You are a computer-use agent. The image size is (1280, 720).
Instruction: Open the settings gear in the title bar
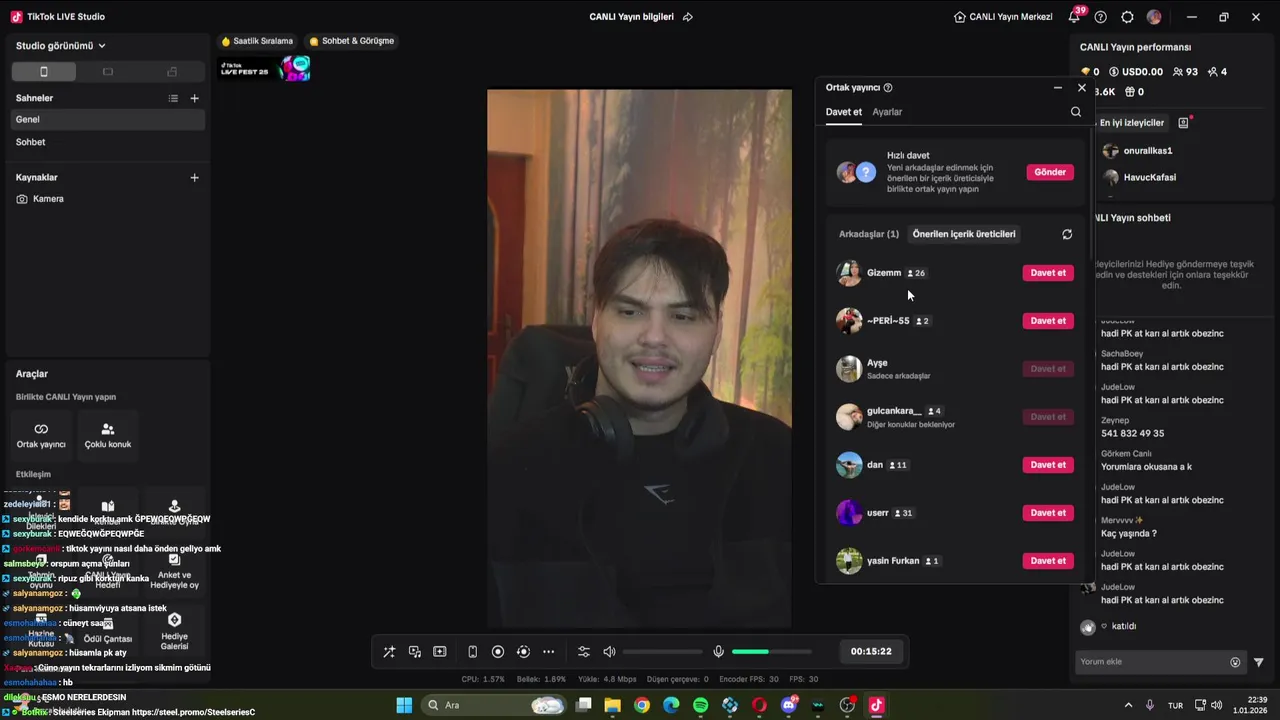[x=1127, y=17]
